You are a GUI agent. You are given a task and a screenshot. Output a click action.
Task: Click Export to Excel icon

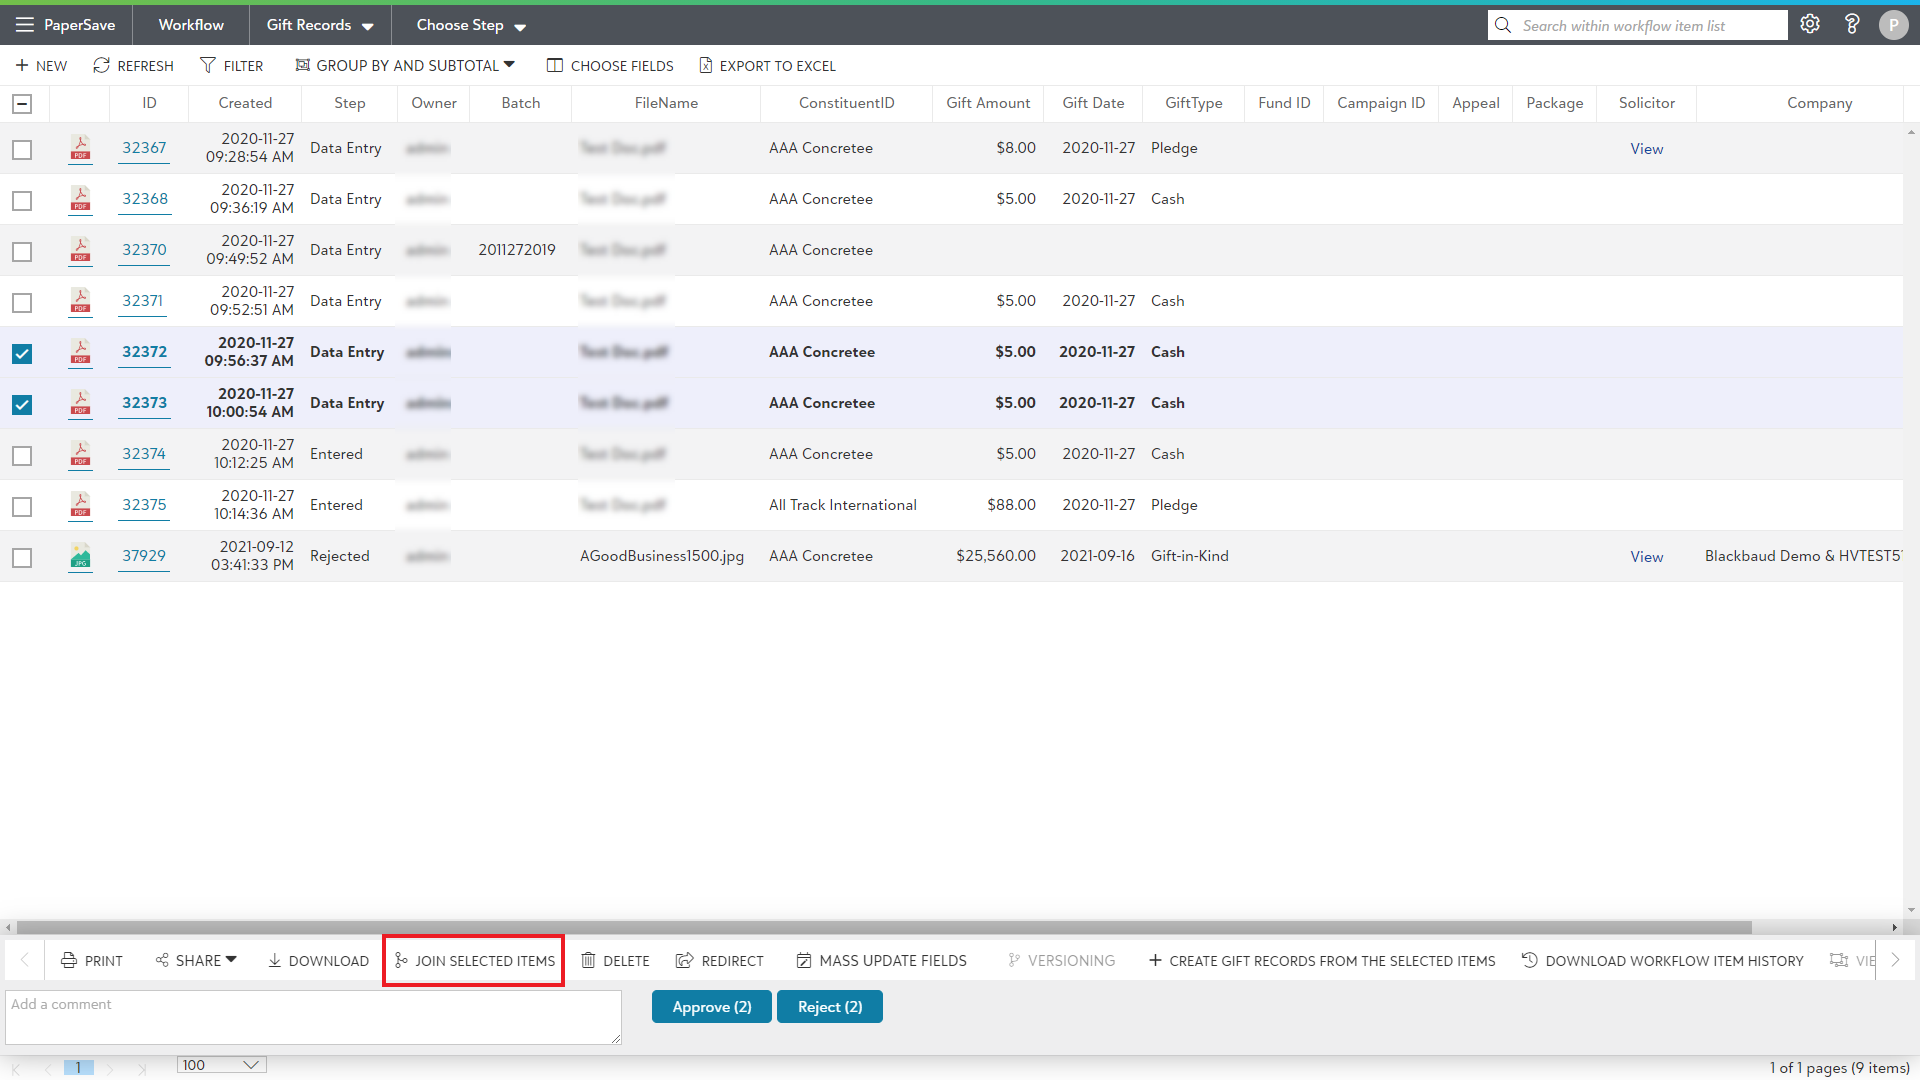pyautogui.click(x=706, y=66)
